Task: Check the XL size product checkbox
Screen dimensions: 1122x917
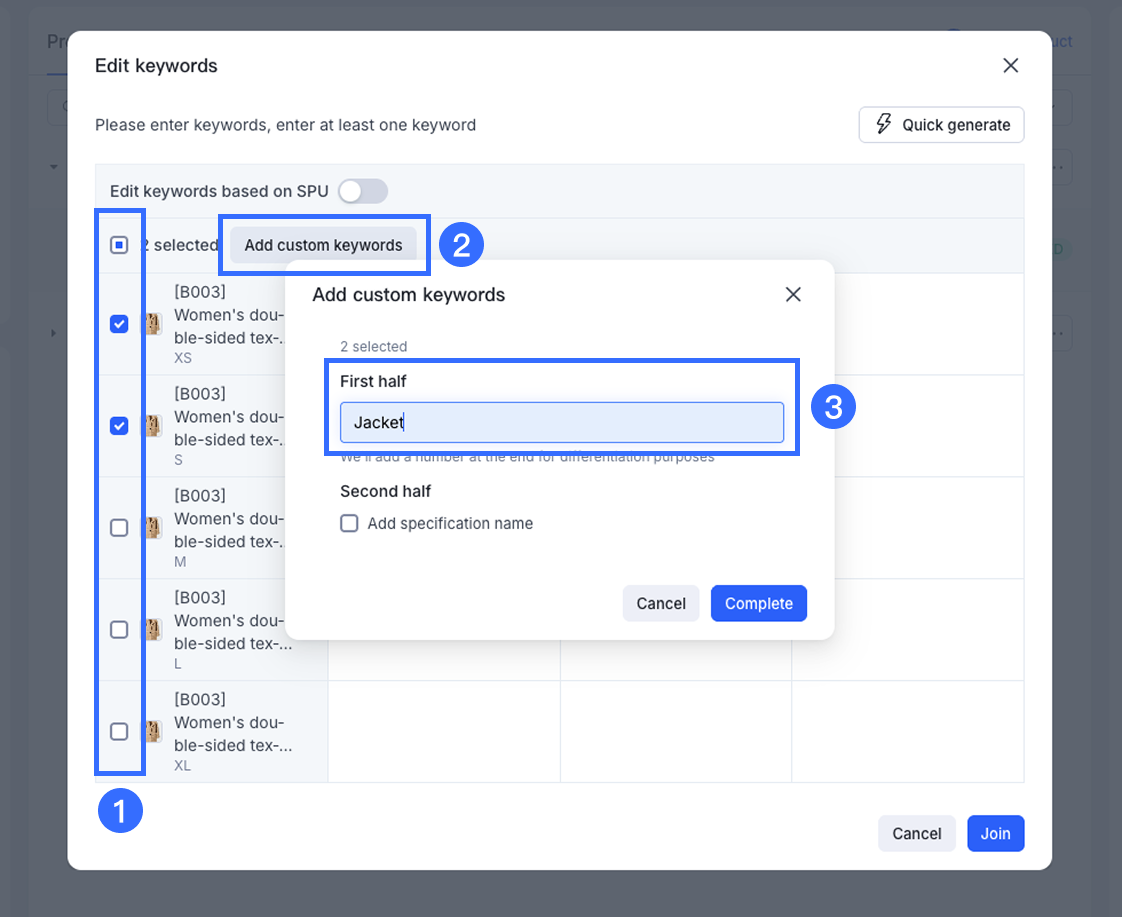Action: (119, 732)
